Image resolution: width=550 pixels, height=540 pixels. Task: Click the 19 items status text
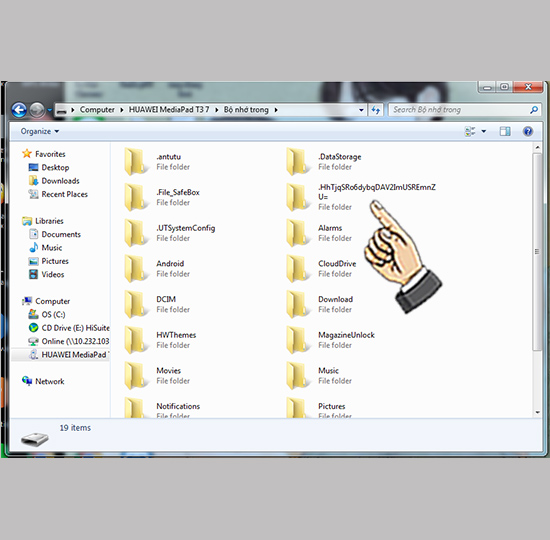[75, 428]
